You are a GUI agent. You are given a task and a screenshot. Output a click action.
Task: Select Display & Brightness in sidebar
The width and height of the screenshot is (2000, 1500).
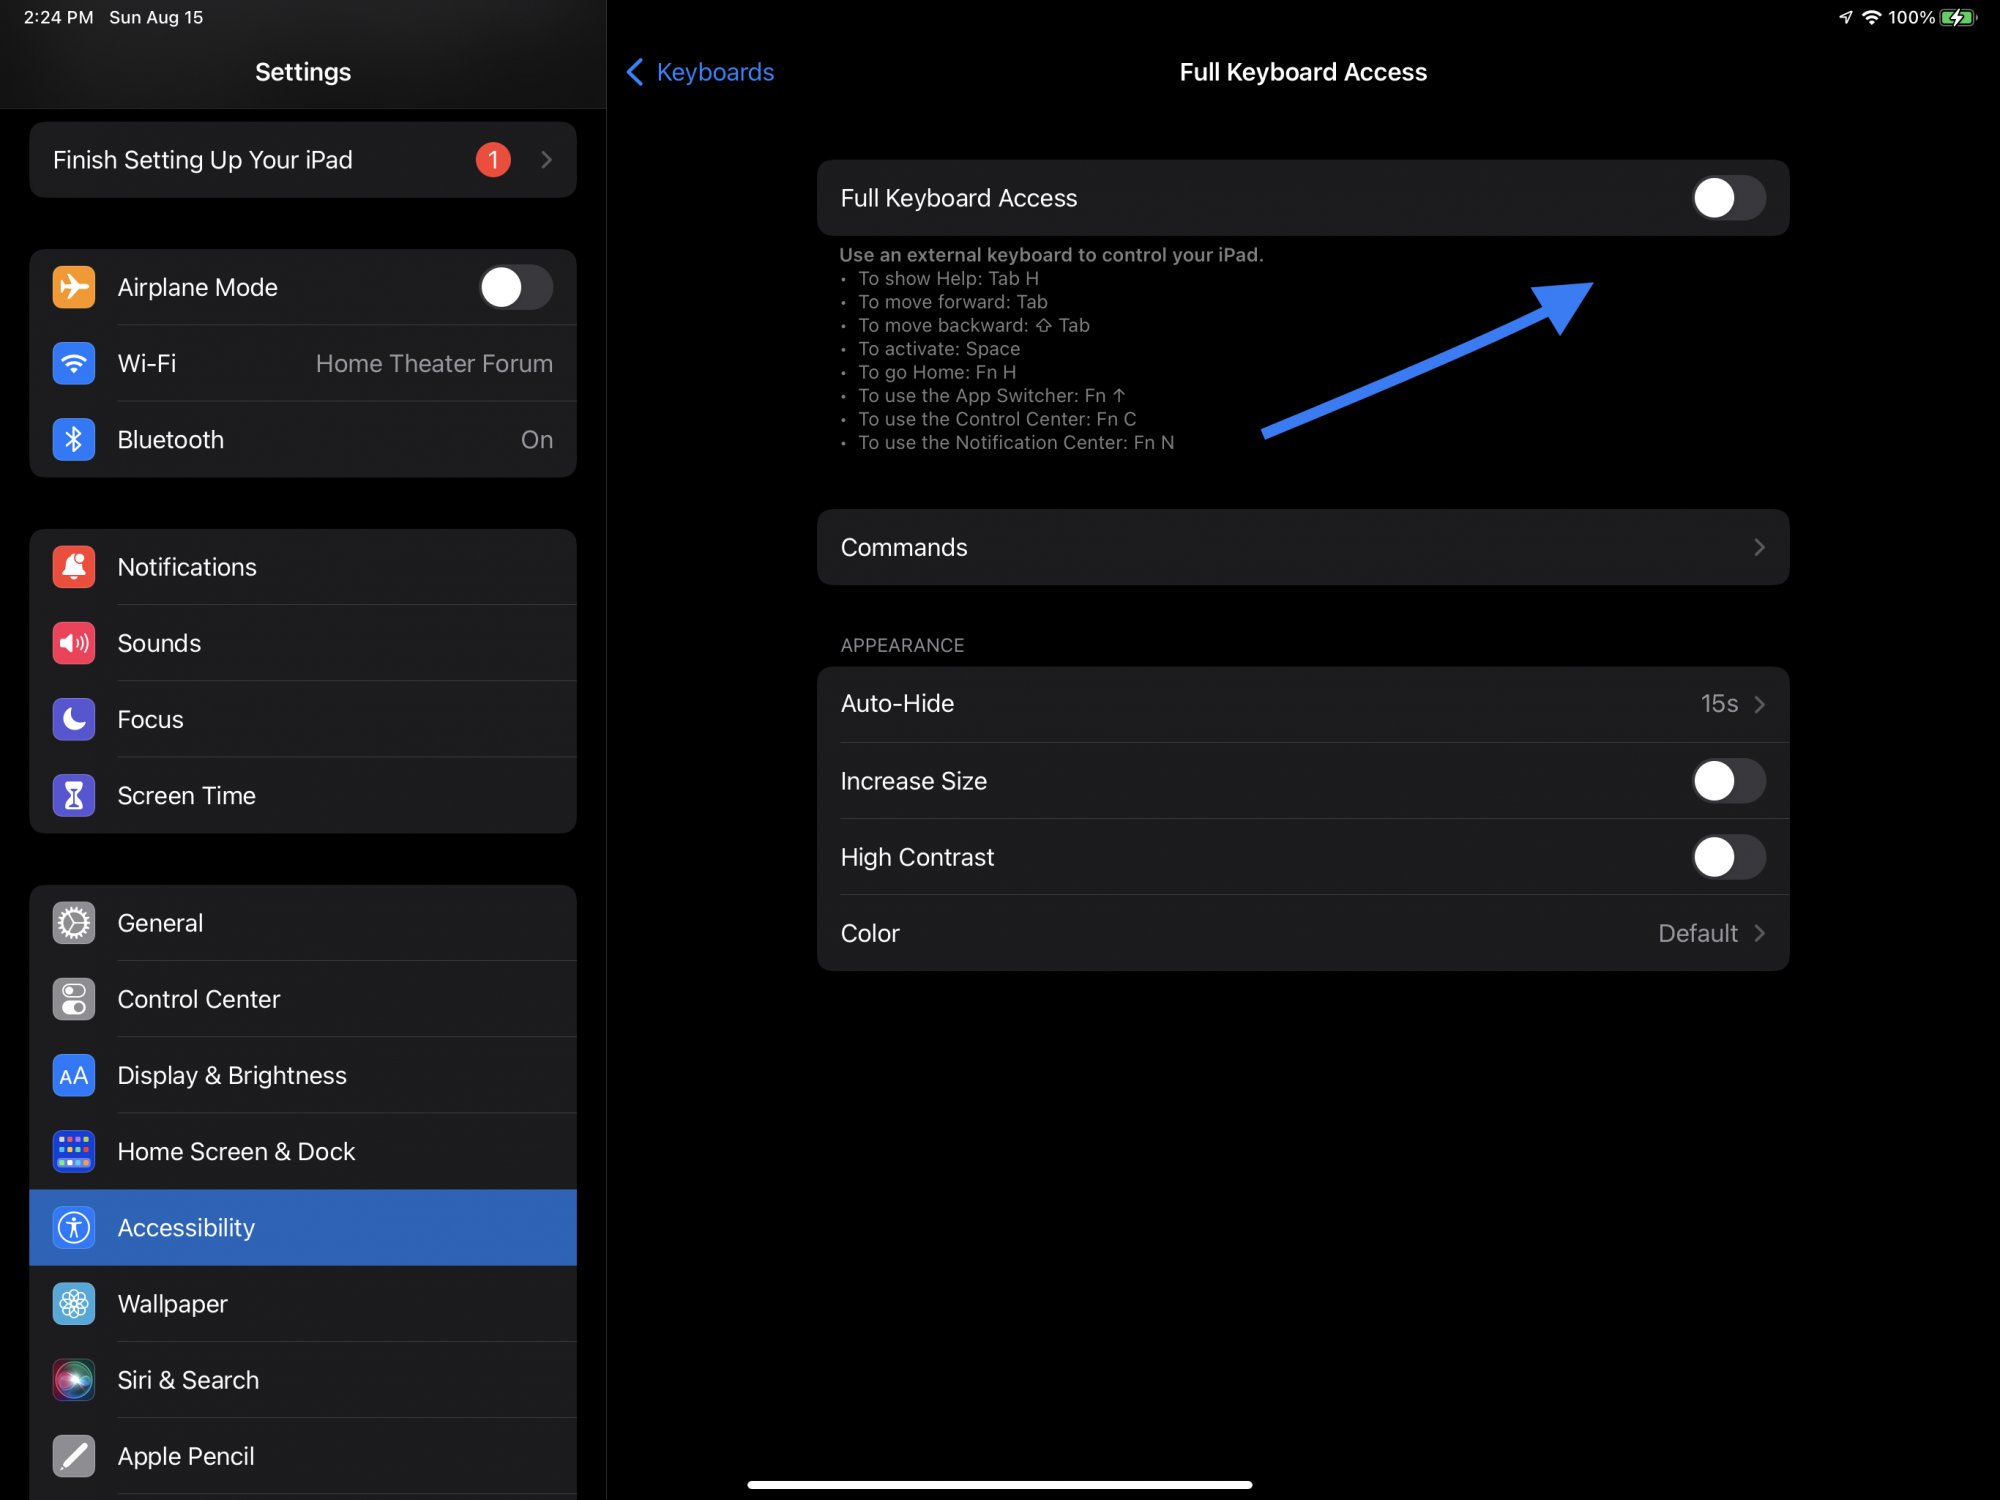303,1075
